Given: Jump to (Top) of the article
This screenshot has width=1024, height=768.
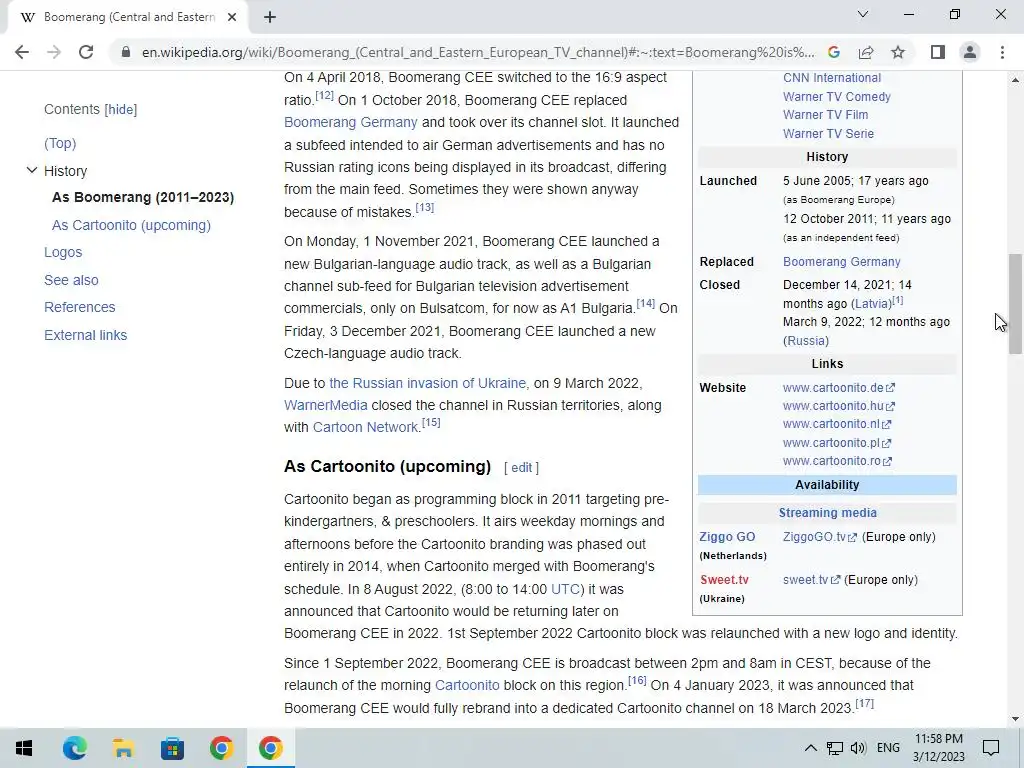Looking at the screenshot, I should pos(60,143).
